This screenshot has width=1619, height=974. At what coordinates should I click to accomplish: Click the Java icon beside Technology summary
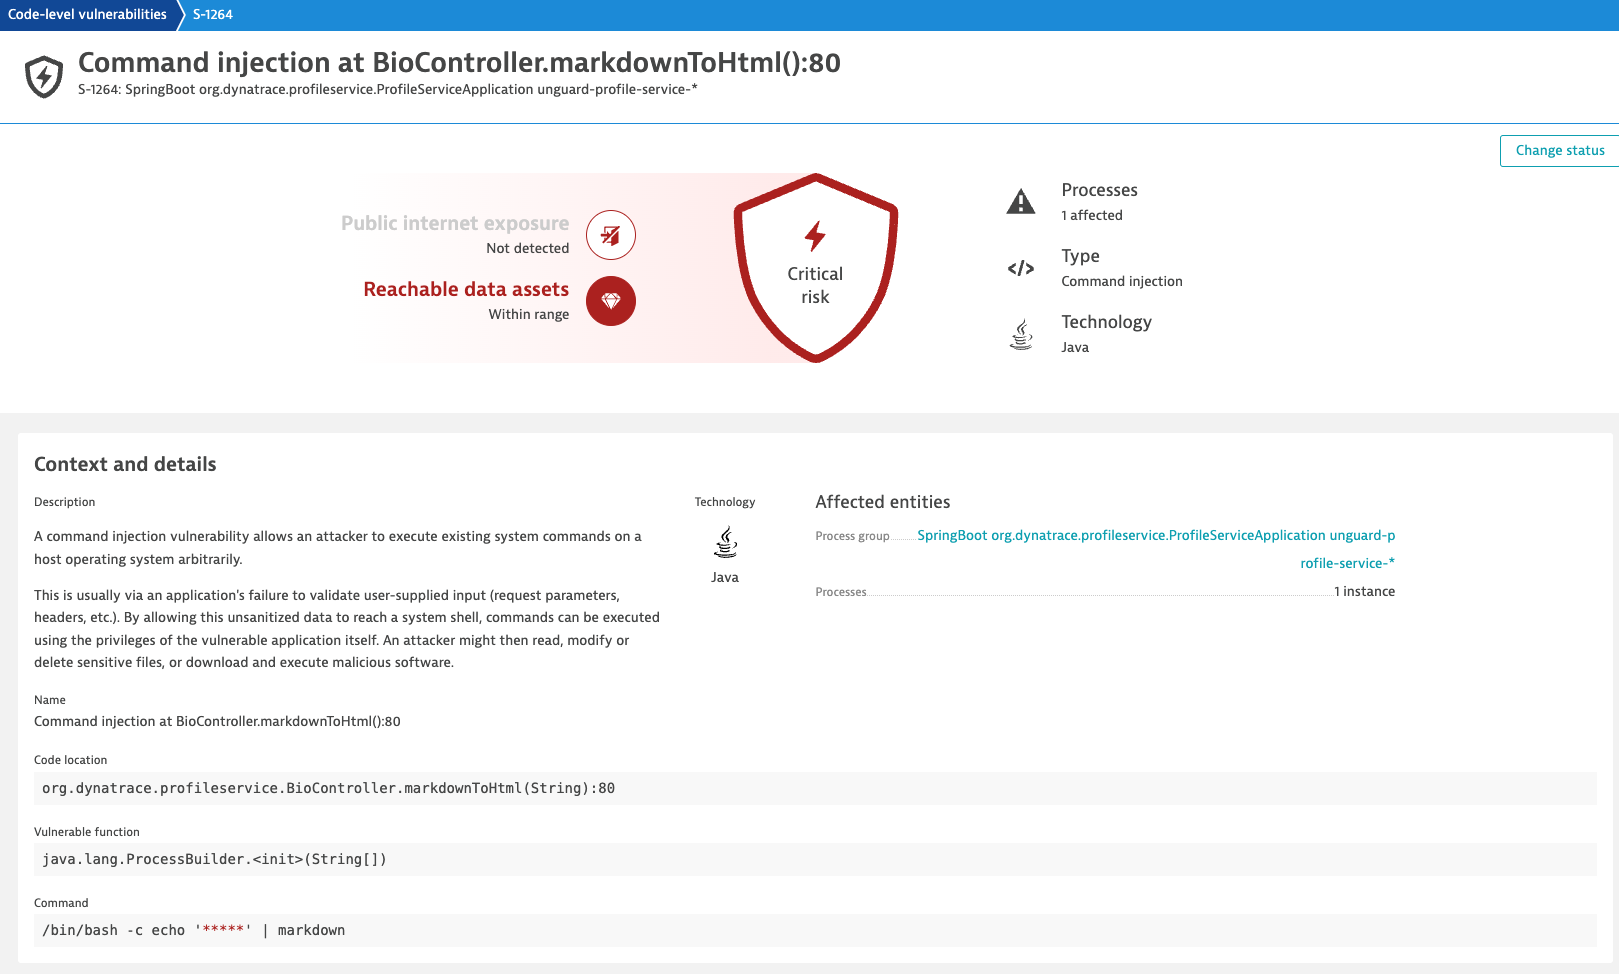tap(1021, 334)
